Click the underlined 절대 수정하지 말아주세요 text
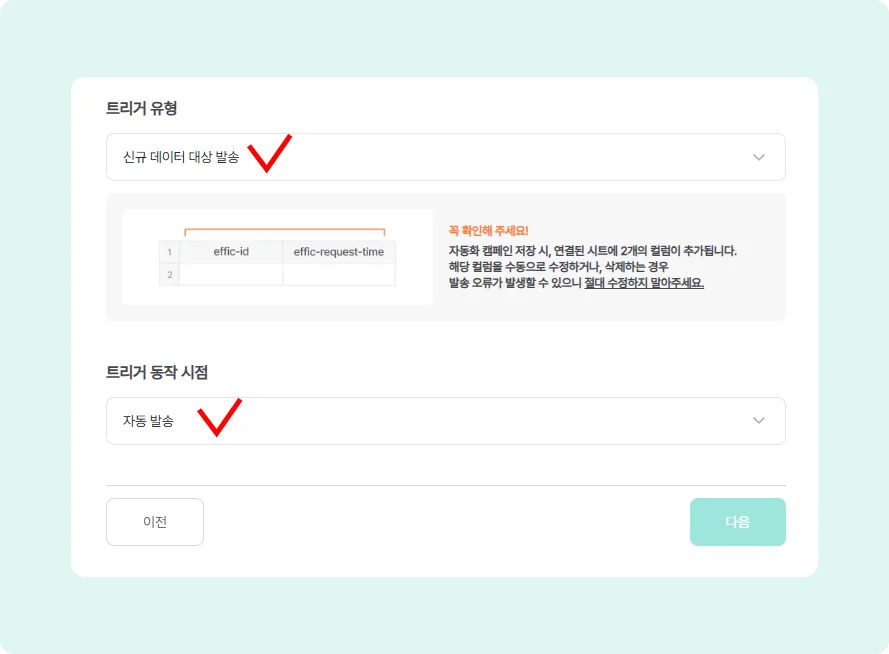 pos(644,283)
